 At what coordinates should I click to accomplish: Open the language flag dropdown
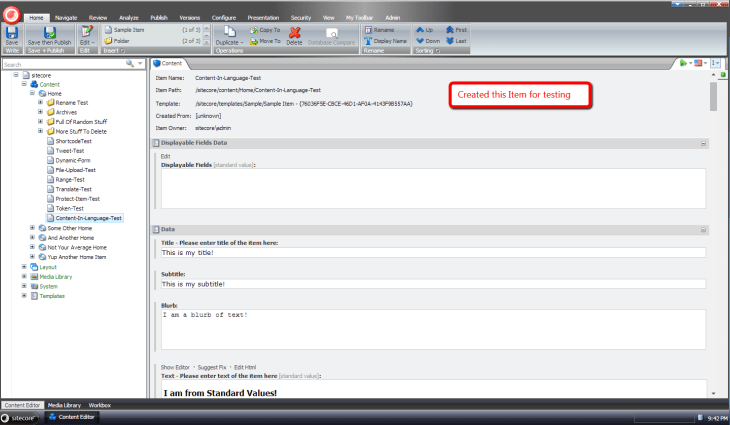click(x=700, y=63)
